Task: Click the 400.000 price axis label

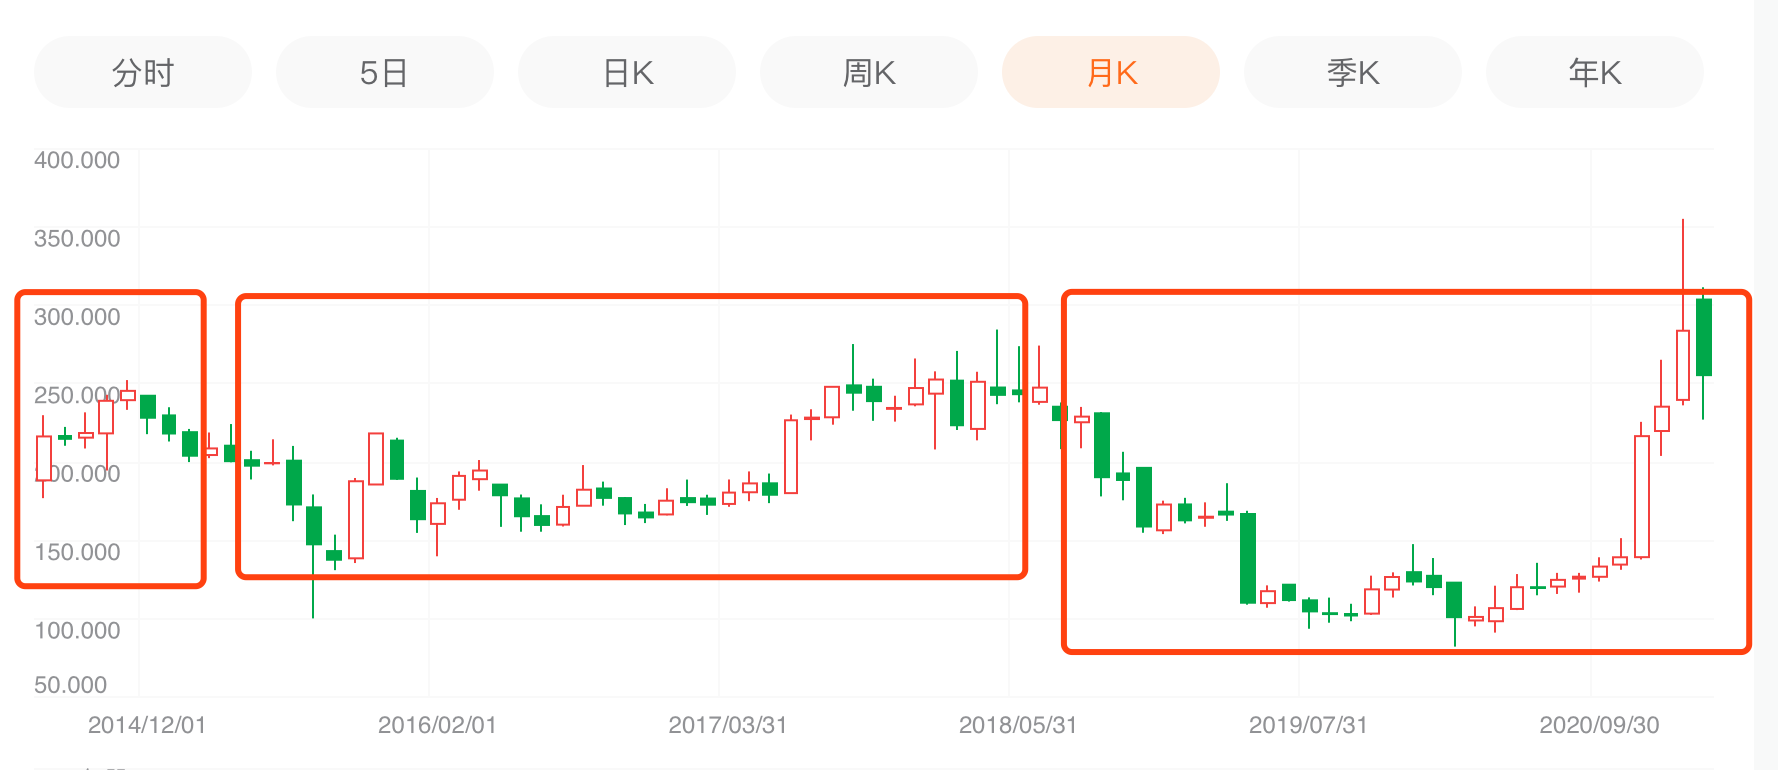Action: tap(77, 160)
